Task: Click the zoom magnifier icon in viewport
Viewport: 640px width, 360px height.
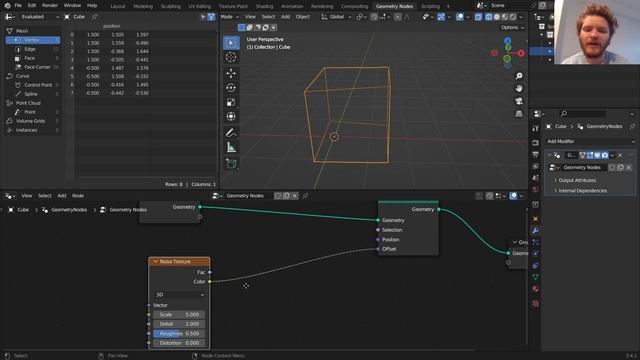Action: (x=519, y=76)
